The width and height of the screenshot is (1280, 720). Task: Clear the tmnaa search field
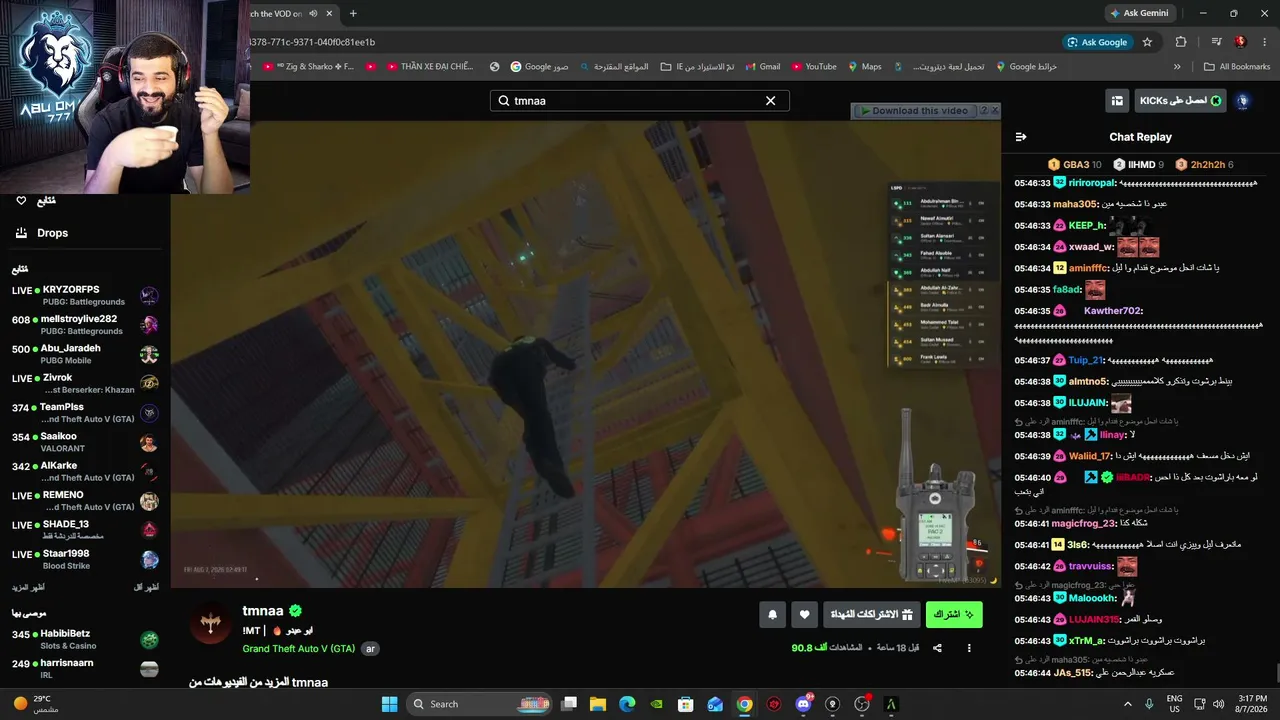coord(770,101)
